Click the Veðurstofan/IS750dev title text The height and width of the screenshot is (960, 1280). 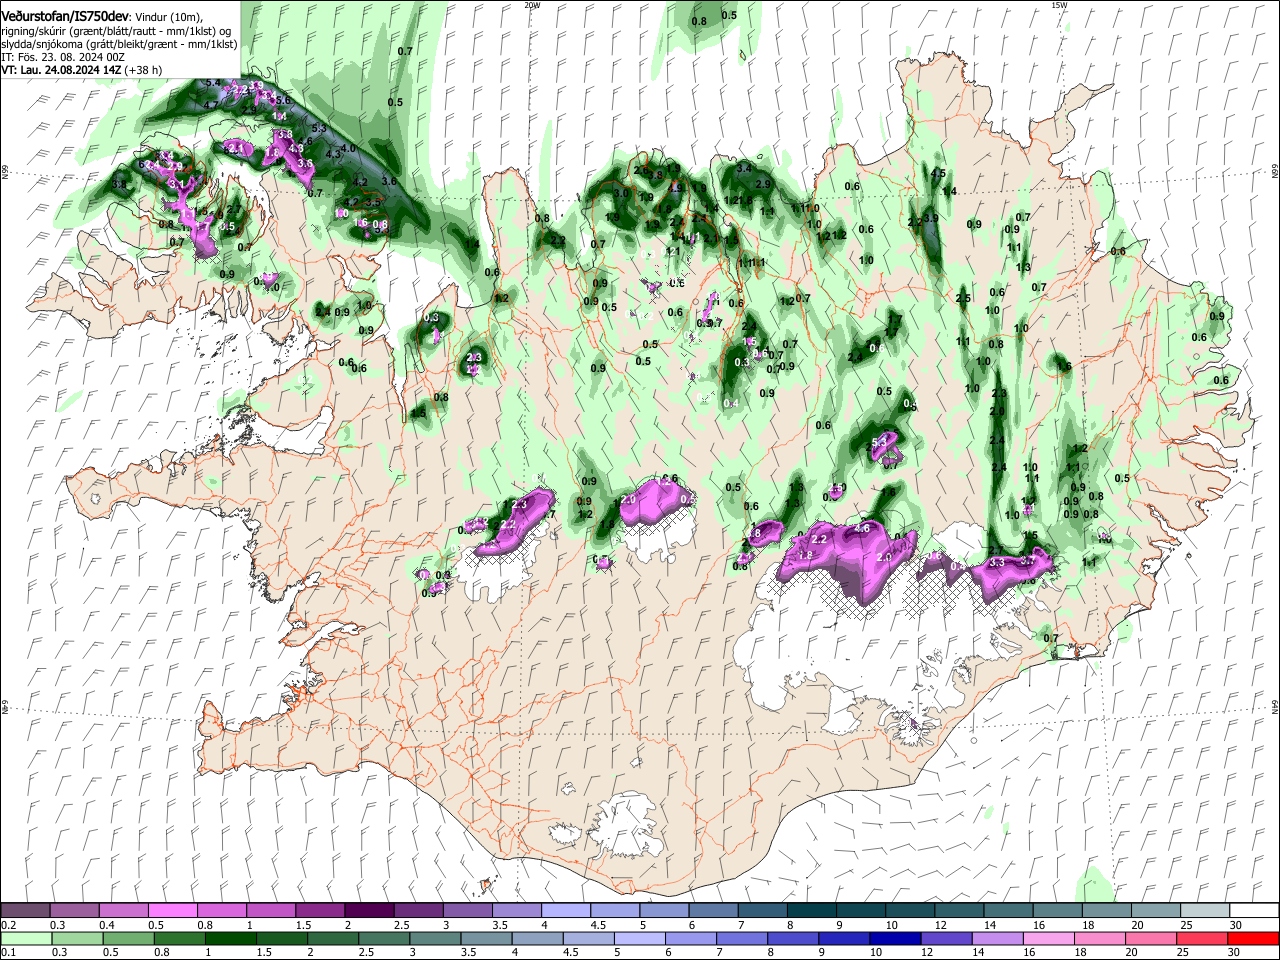65,17
